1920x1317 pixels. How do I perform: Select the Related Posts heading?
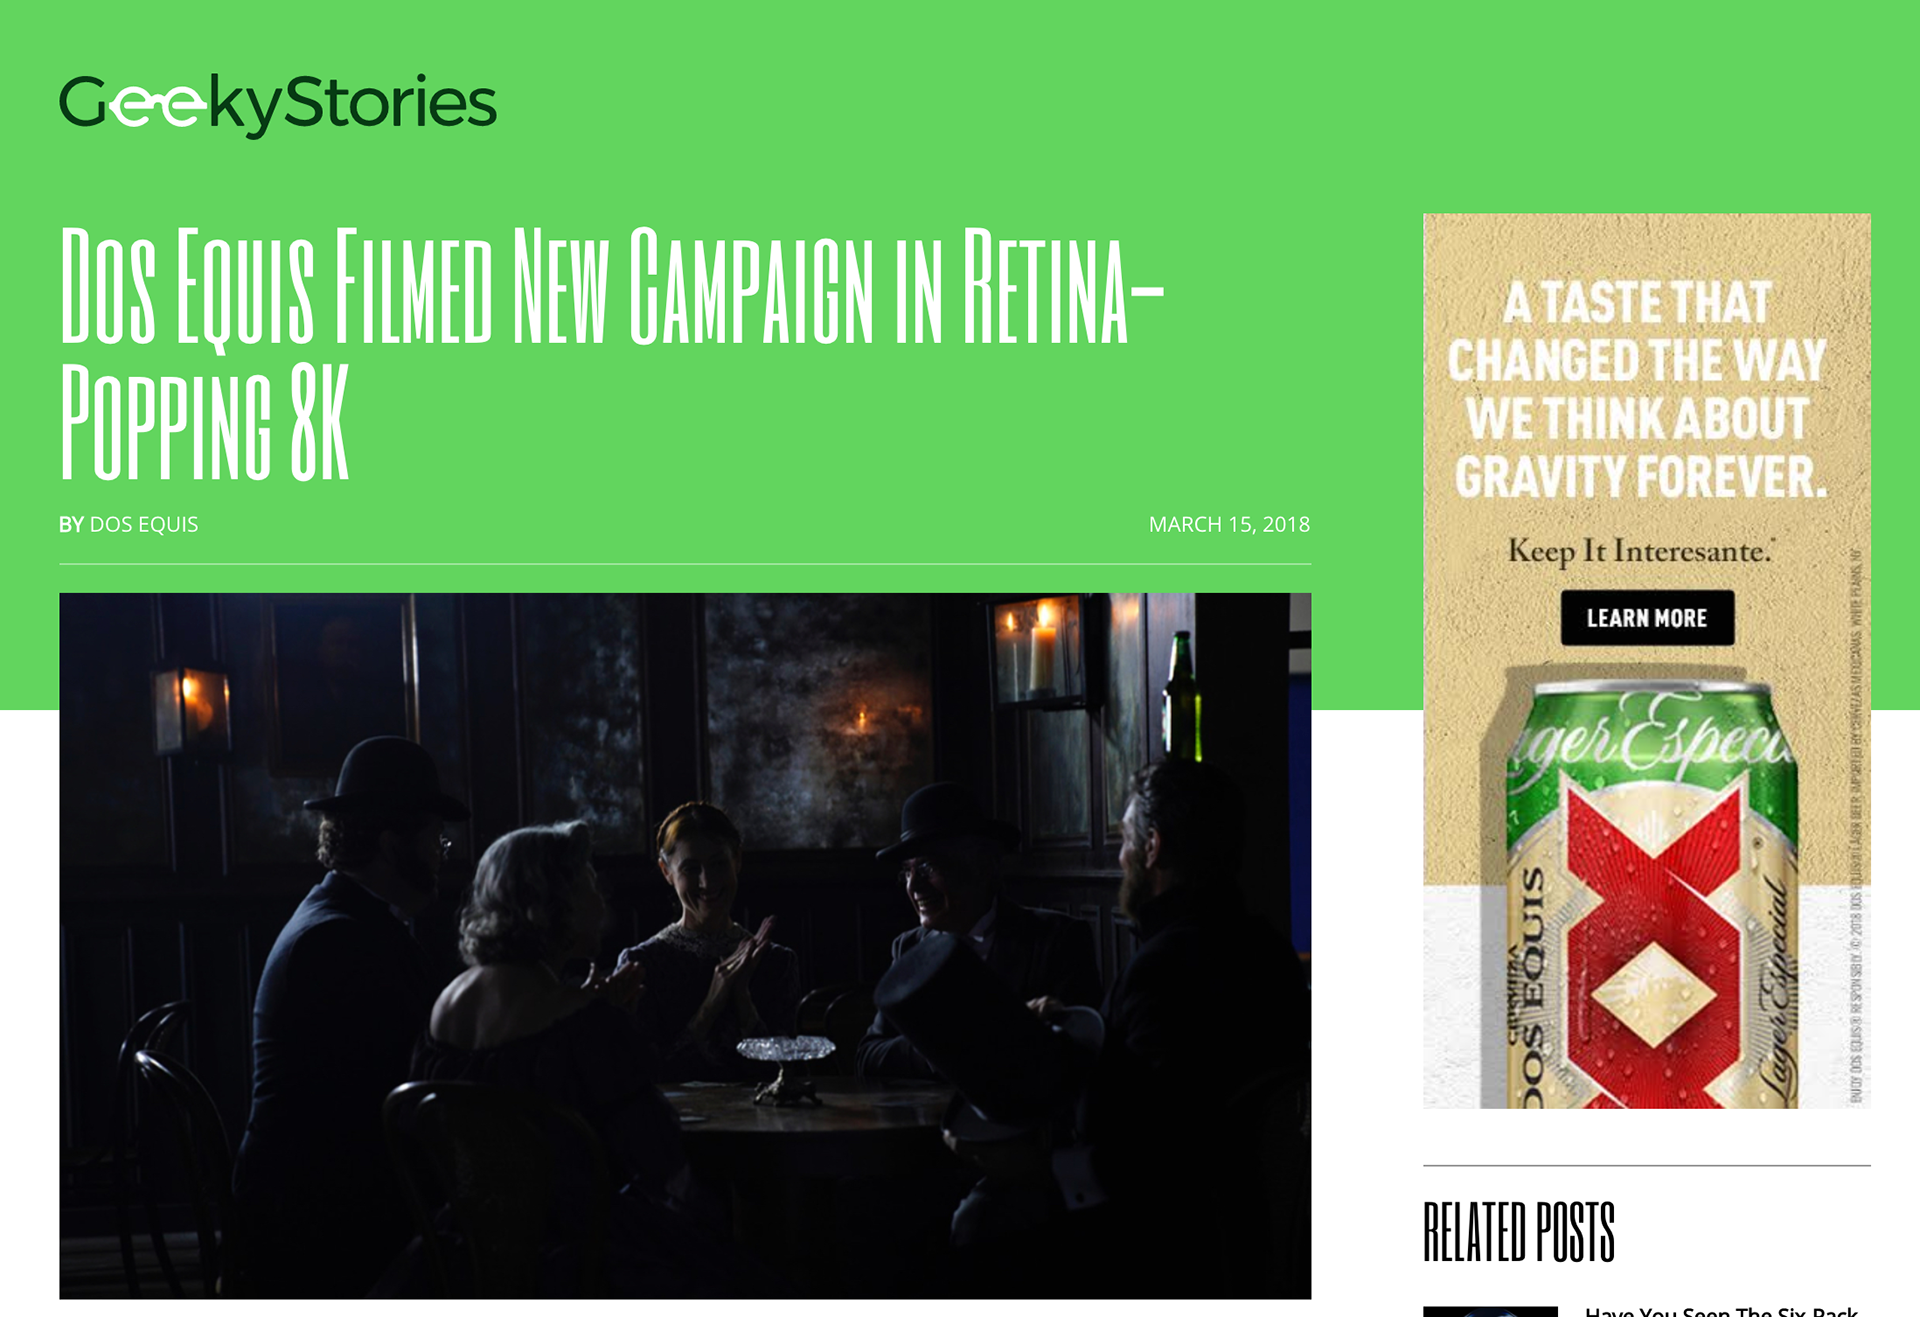pyautogui.click(x=1519, y=1233)
